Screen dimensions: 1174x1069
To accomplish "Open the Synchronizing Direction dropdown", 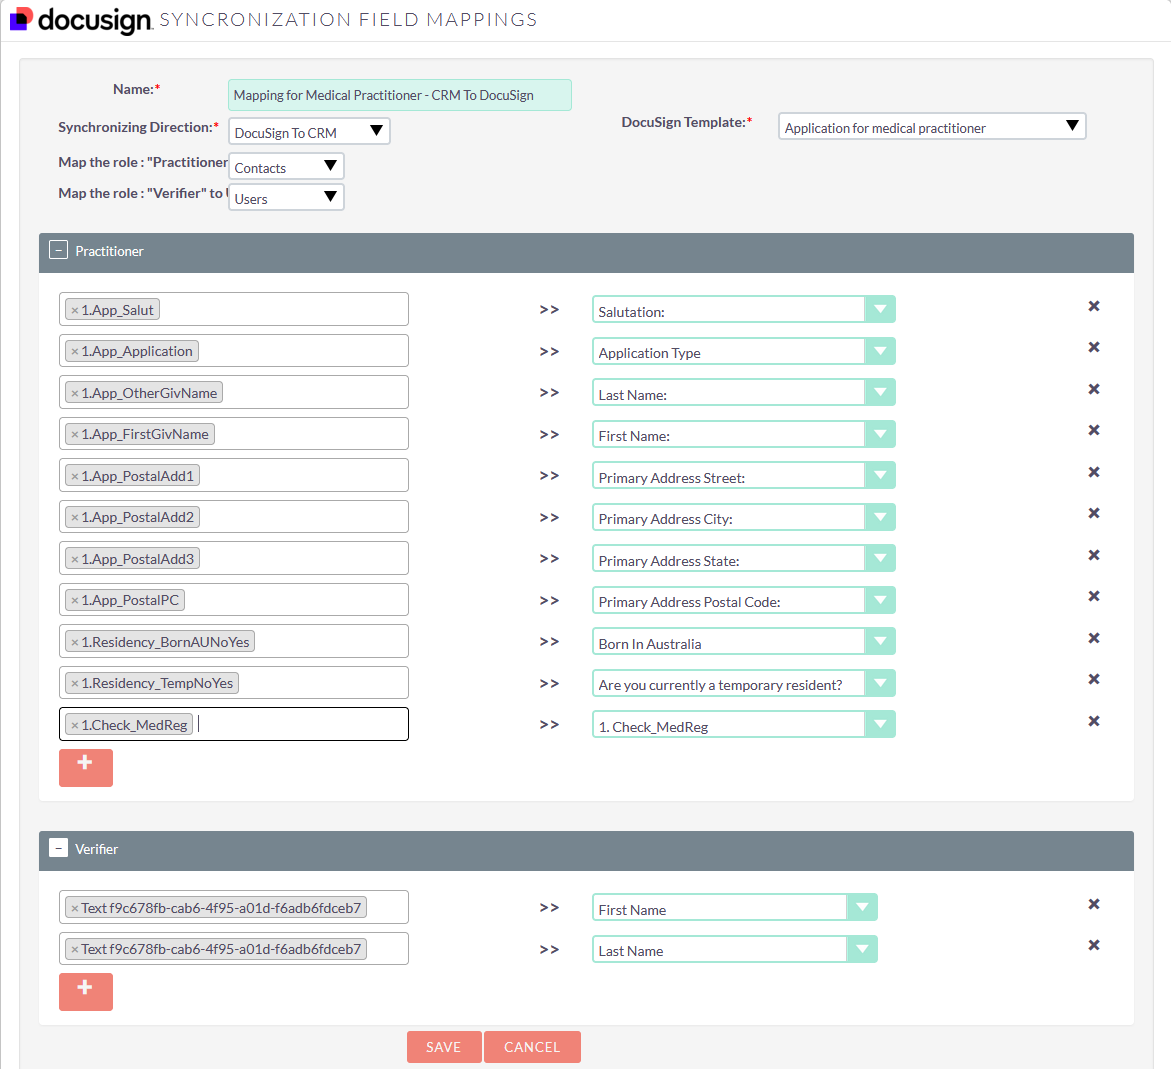I will click(308, 132).
